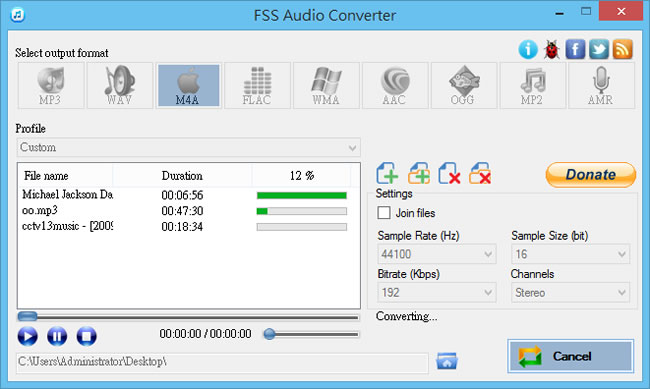Select AMR output format
650x389 pixels.
point(601,85)
